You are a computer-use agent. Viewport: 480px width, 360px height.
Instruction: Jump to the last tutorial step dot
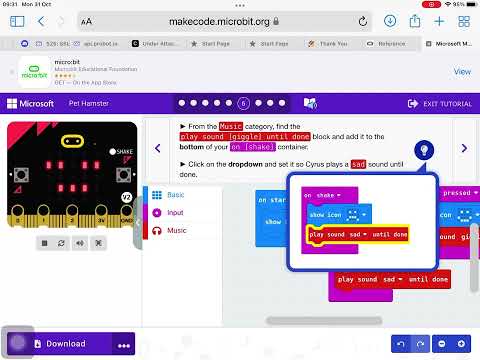(282, 103)
